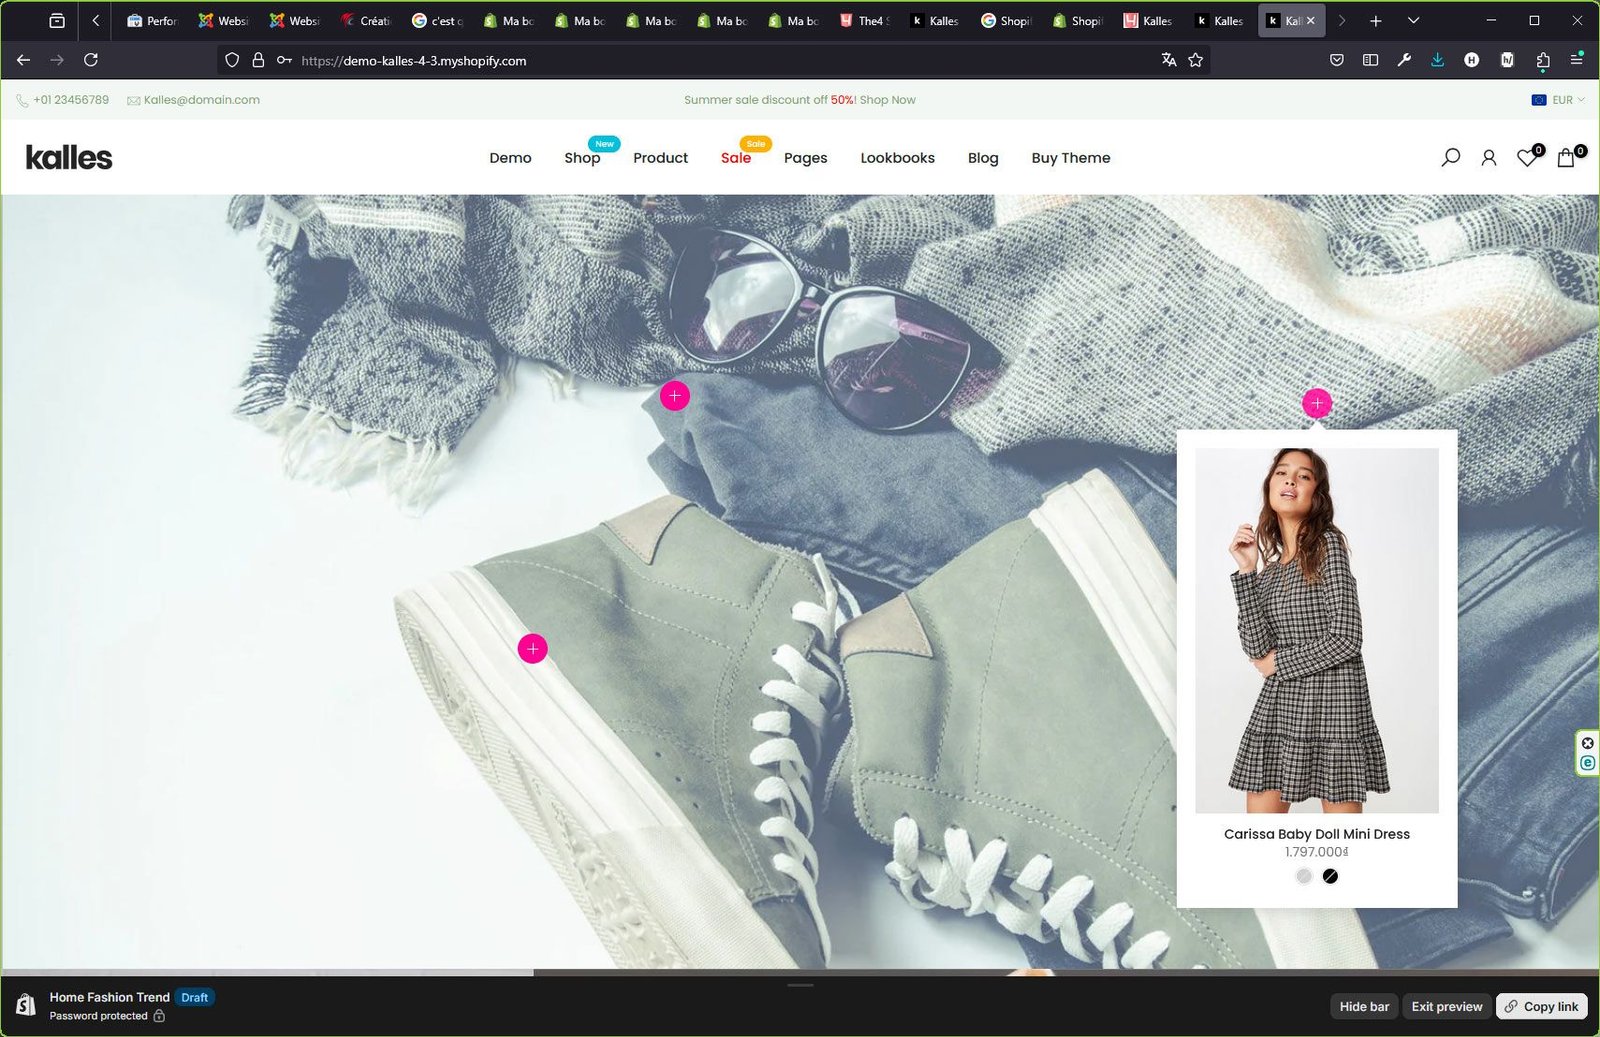Open the account login icon
The height and width of the screenshot is (1037, 1600).
[x=1488, y=157]
